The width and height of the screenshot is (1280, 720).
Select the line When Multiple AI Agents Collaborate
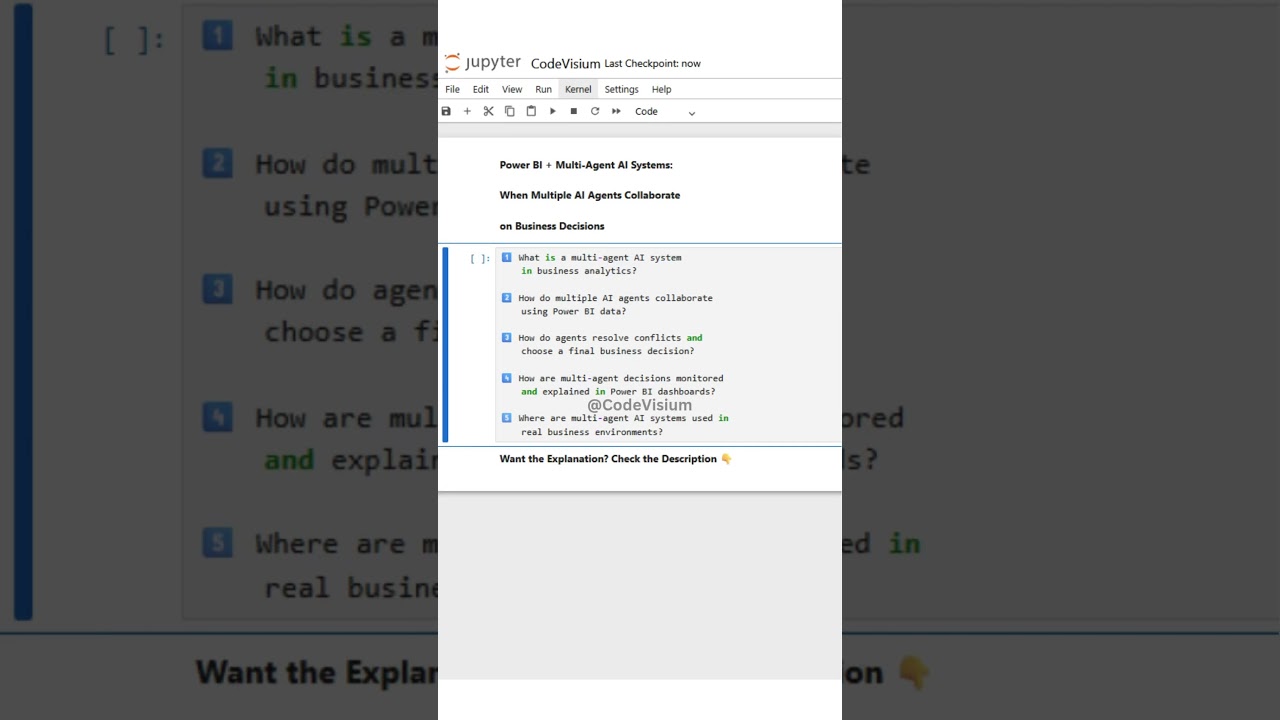click(x=590, y=195)
